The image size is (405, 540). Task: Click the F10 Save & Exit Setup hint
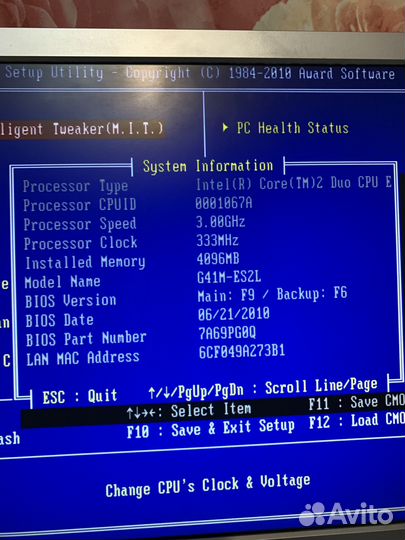pos(211,429)
